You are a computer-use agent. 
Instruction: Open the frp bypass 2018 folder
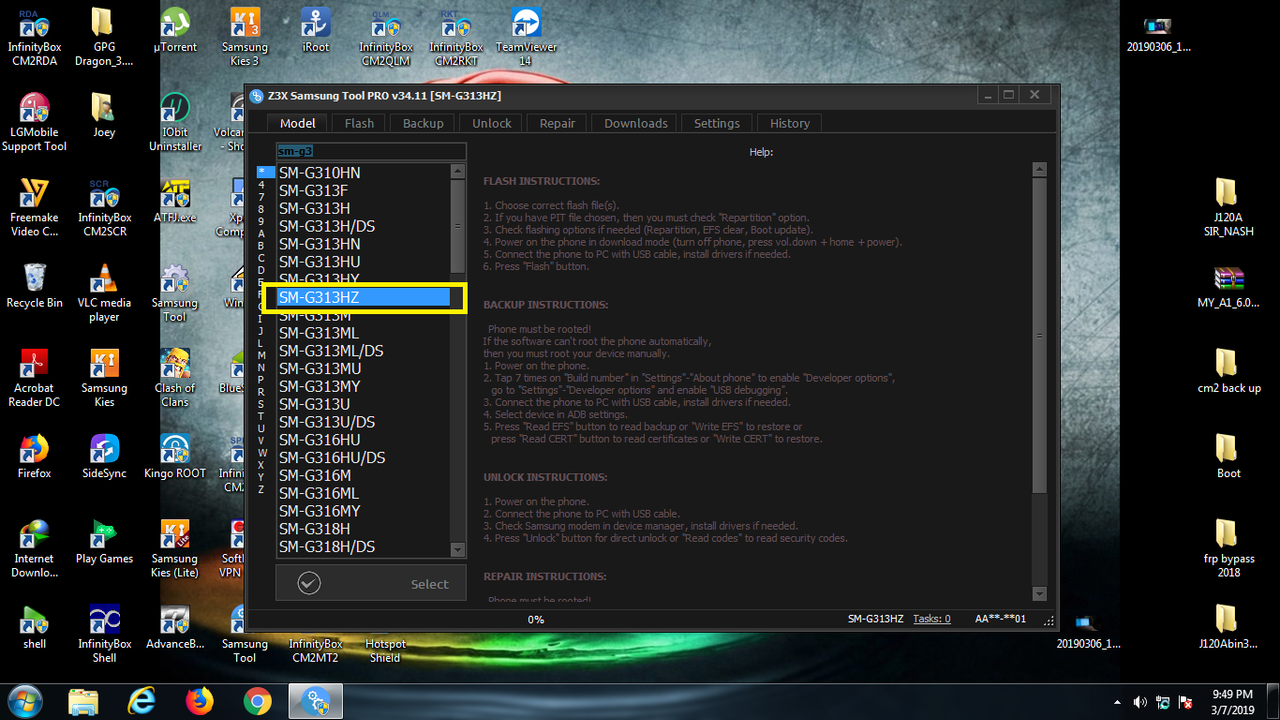pos(1229,549)
